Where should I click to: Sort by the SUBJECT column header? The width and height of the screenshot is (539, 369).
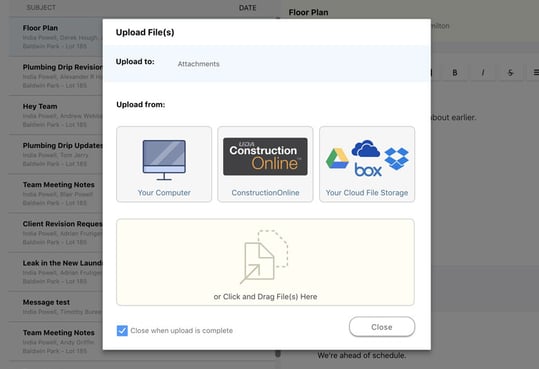click(41, 8)
